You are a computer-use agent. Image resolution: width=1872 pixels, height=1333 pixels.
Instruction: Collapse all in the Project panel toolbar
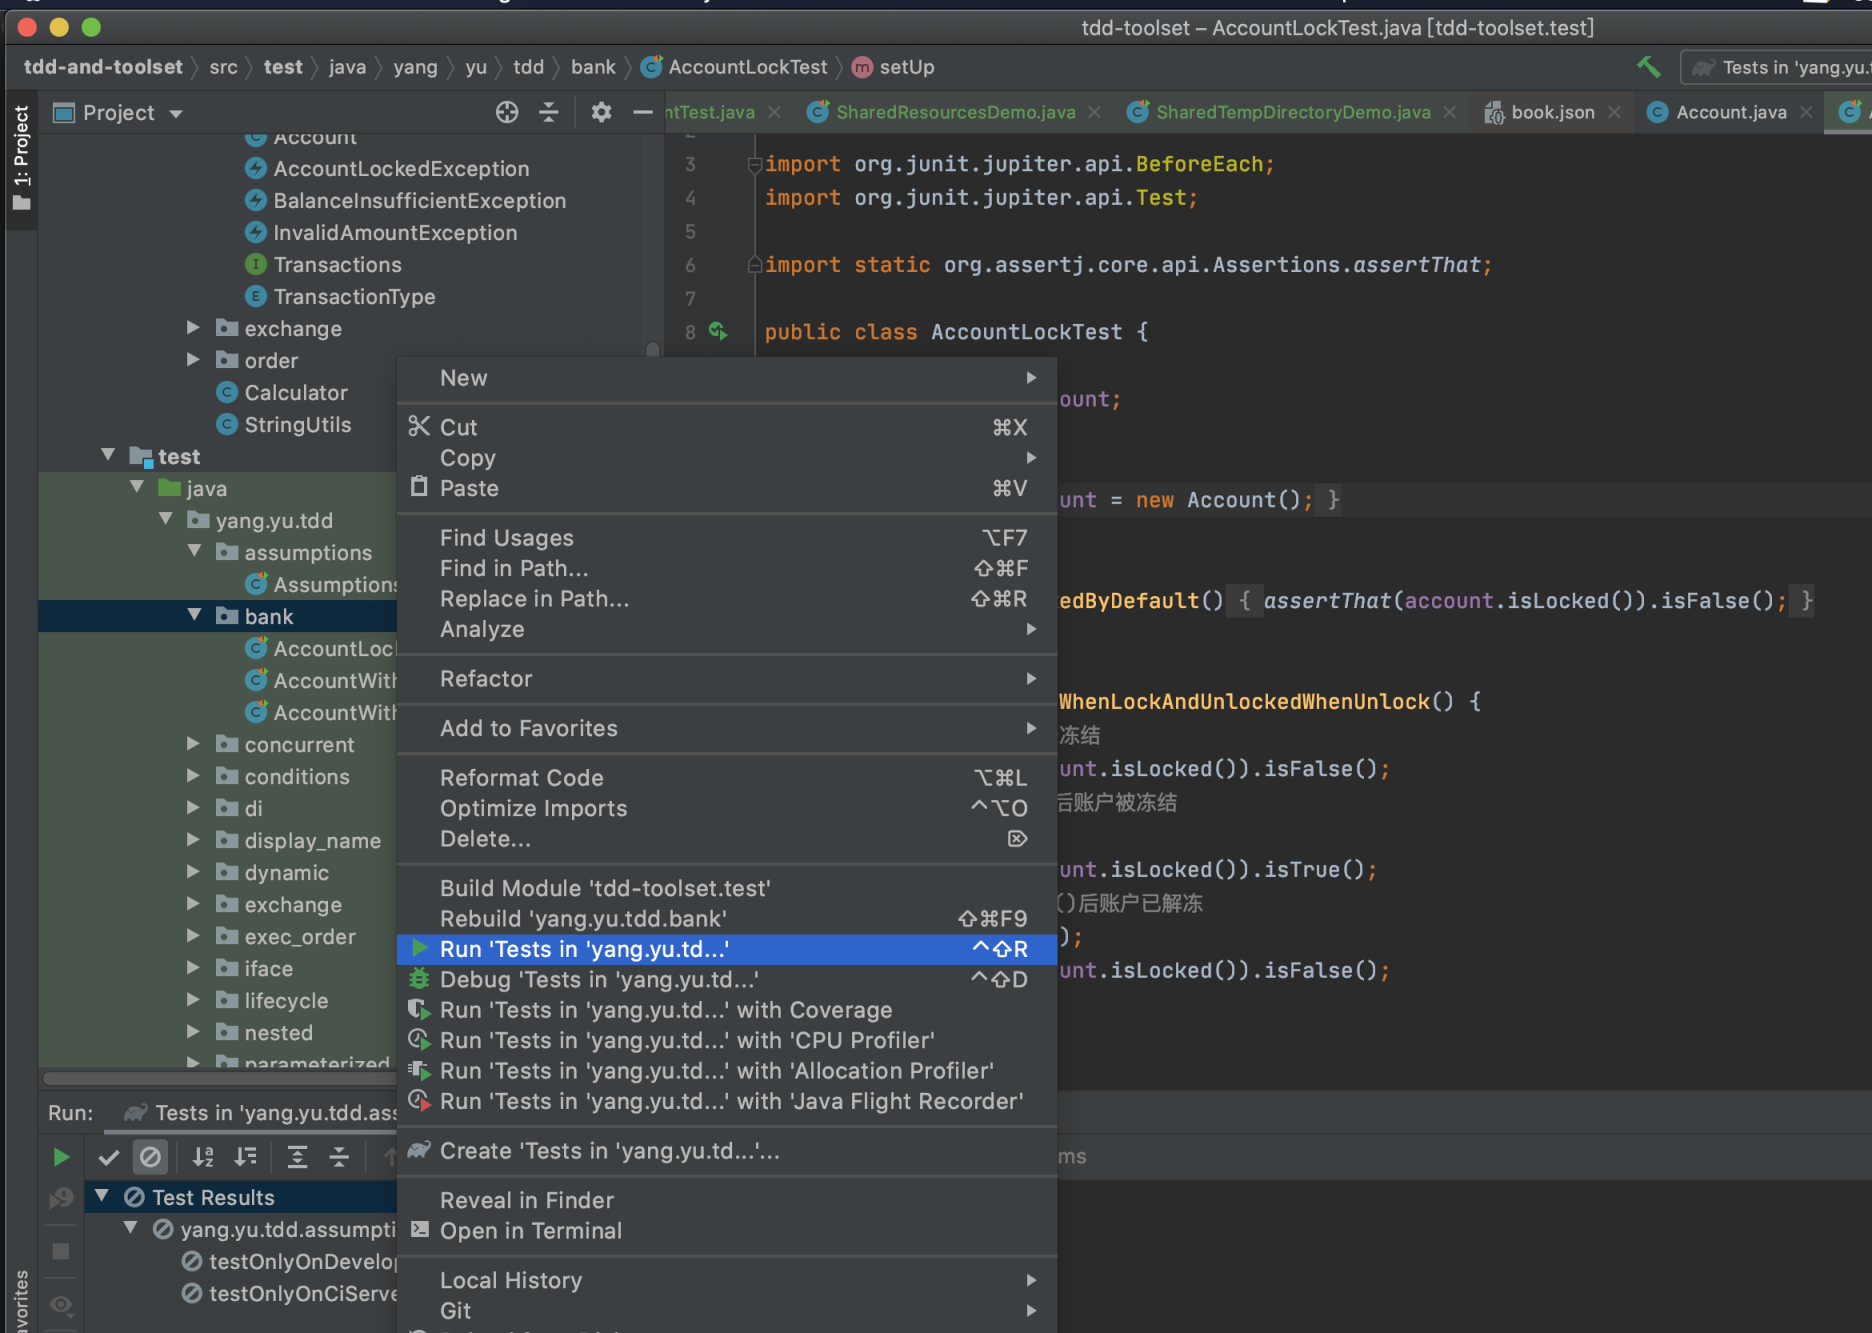click(549, 112)
